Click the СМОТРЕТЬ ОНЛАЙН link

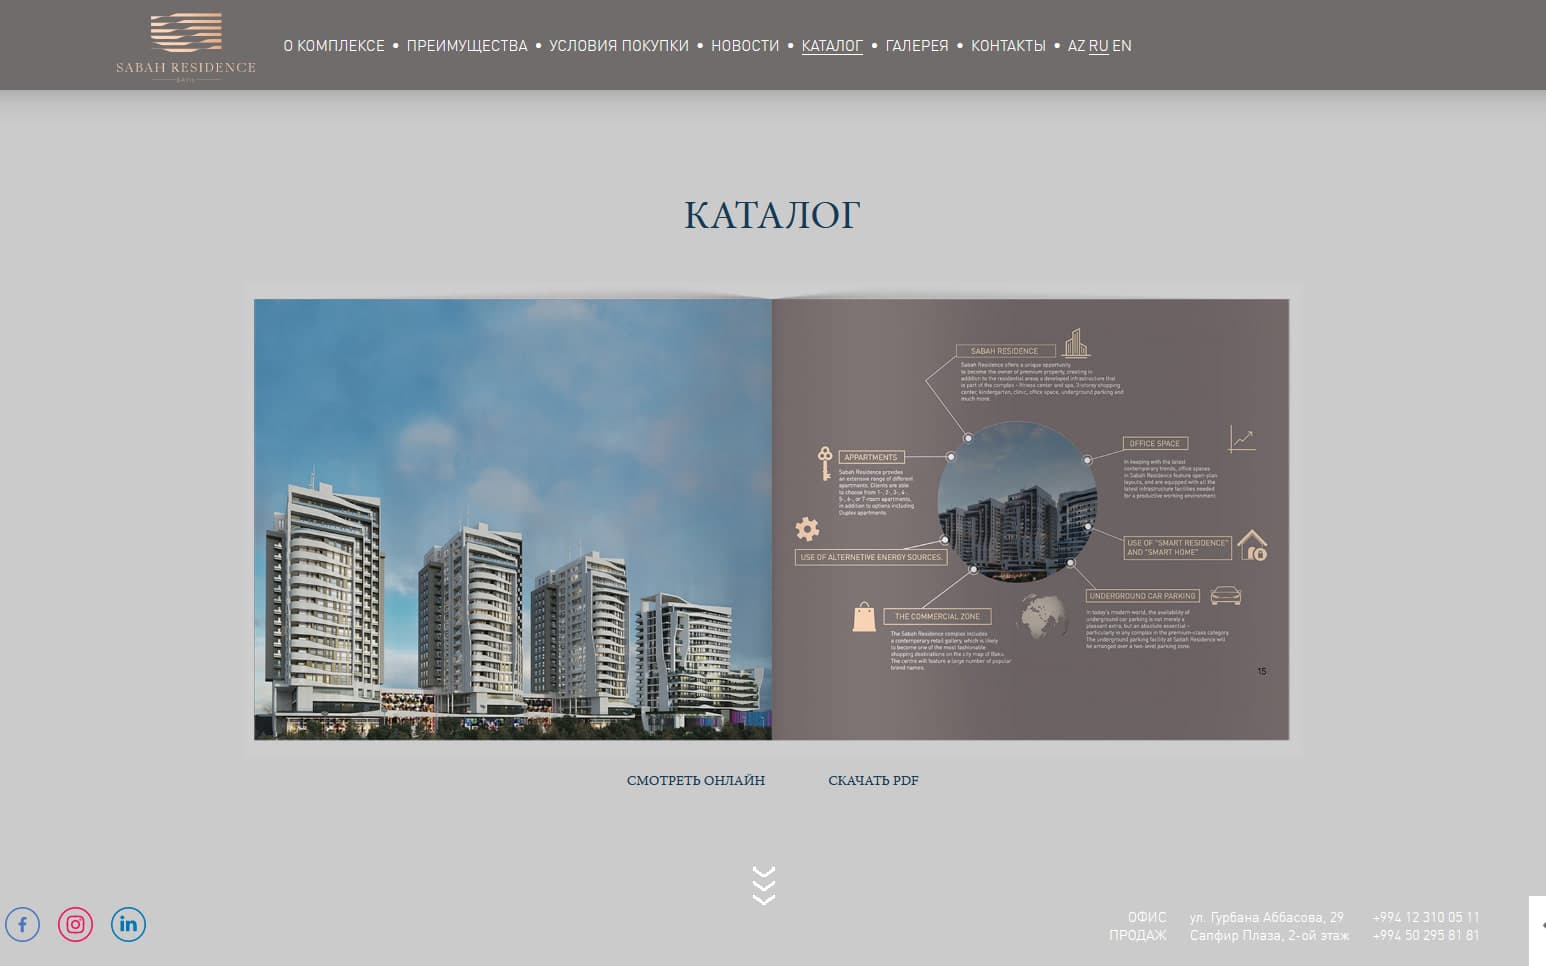(696, 781)
